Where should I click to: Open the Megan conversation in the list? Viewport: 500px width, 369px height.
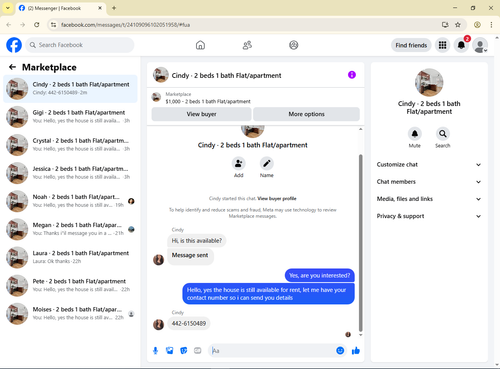click(70, 229)
